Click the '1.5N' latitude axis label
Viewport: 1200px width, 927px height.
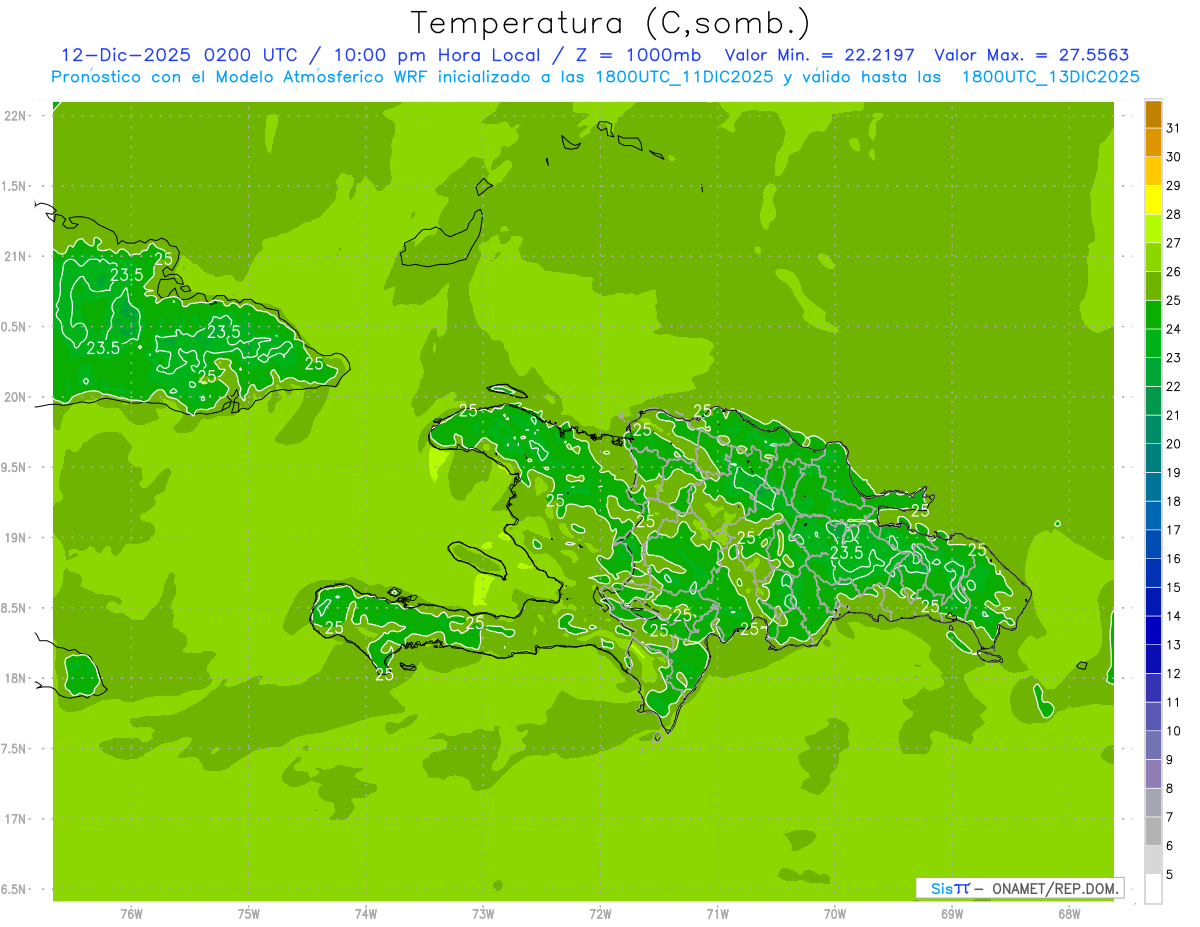[14, 186]
